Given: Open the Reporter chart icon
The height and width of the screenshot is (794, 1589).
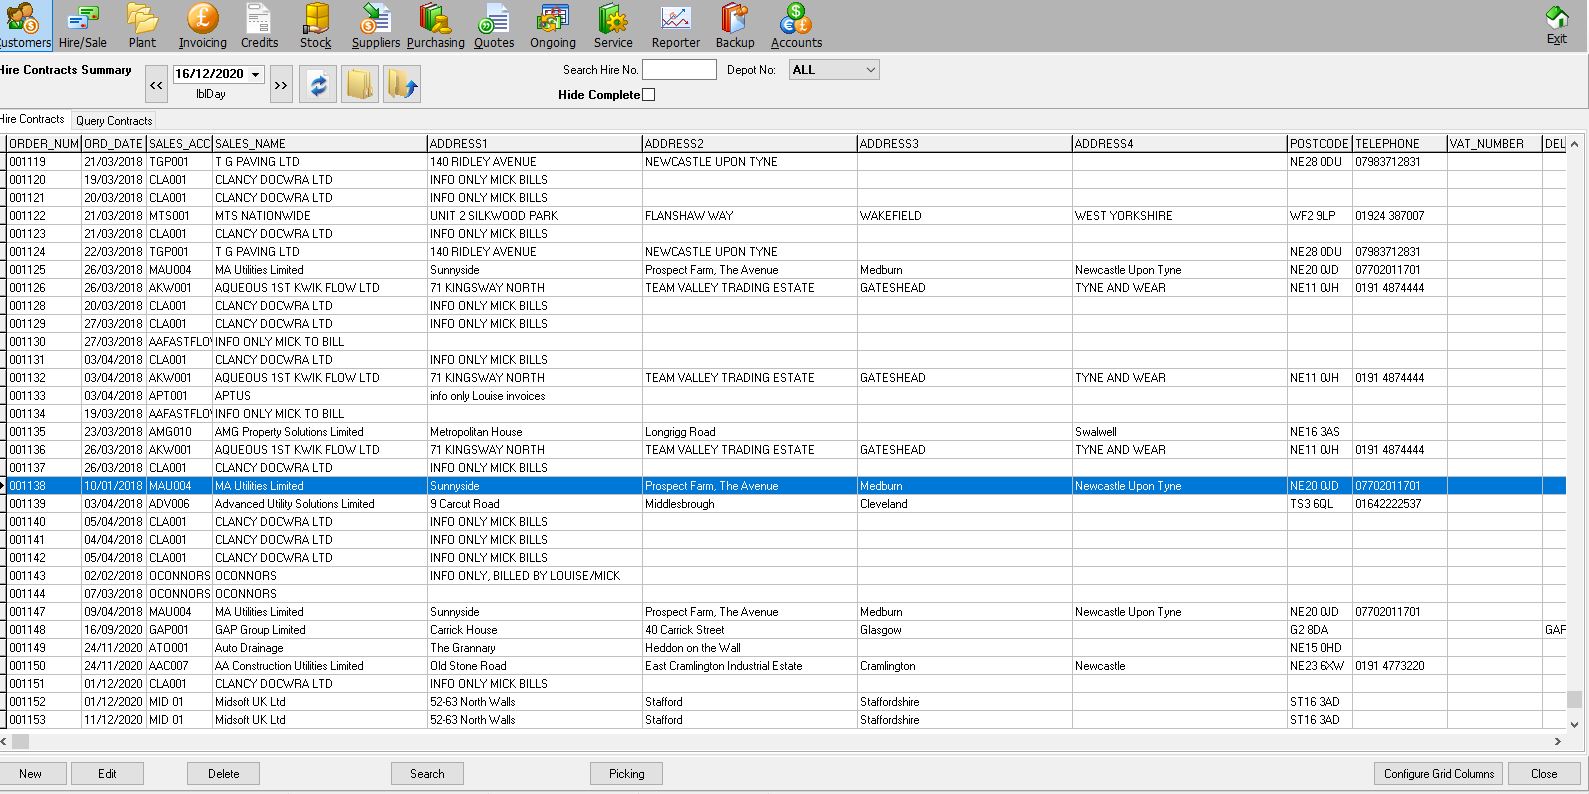Looking at the screenshot, I should [x=675, y=20].
